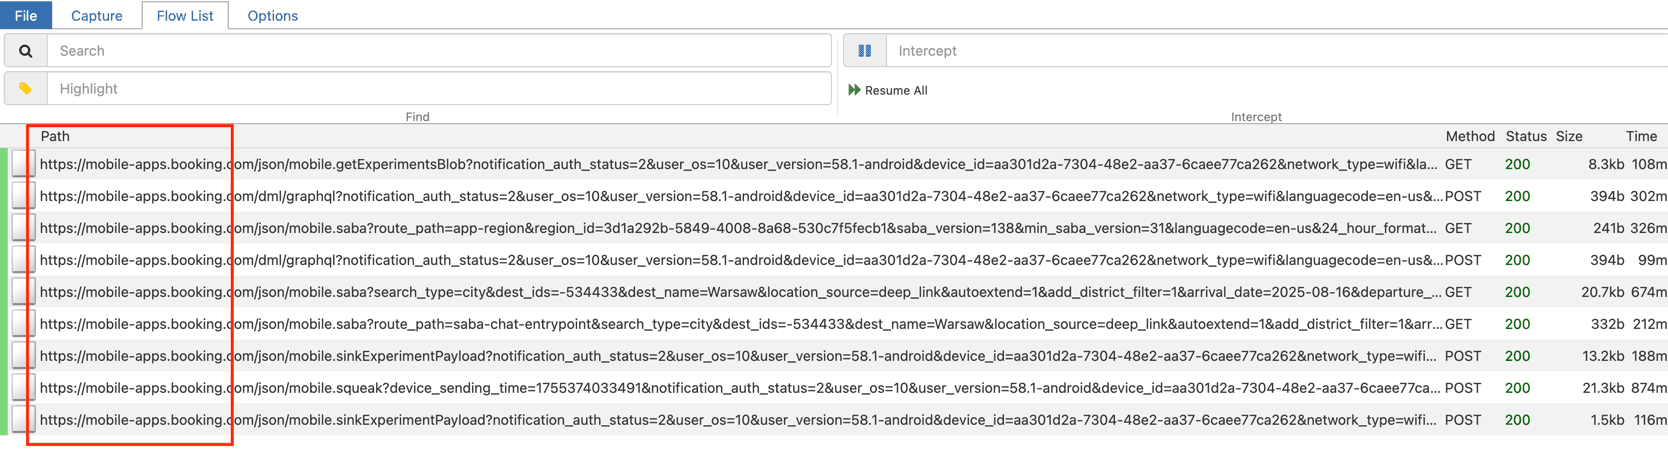Click the icon of the 302m graphql flow

click(23, 196)
